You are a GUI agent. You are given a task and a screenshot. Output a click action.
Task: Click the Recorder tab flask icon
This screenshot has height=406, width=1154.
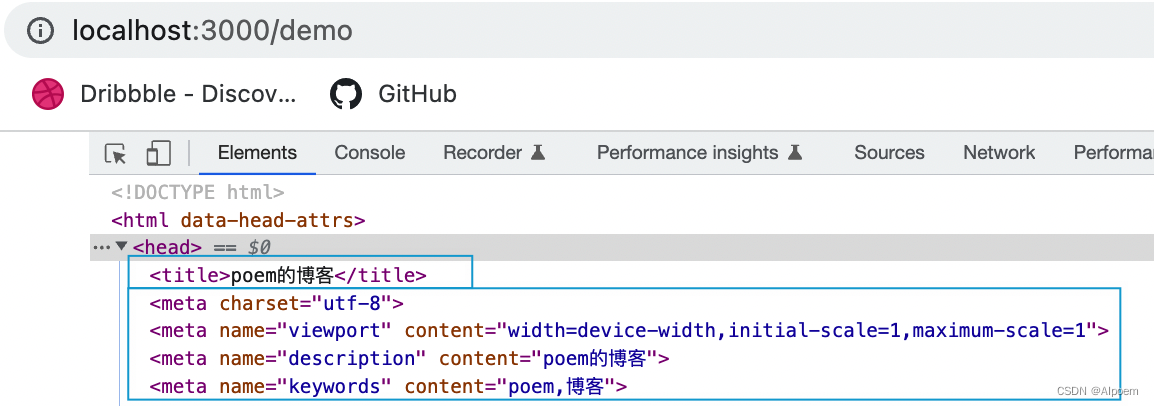point(538,152)
